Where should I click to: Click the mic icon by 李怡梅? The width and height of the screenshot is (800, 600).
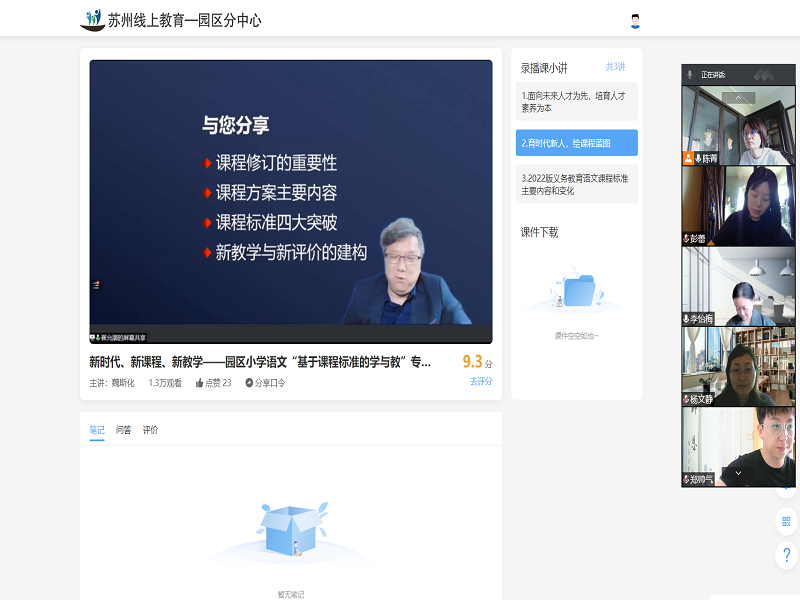[x=686, y=319]
